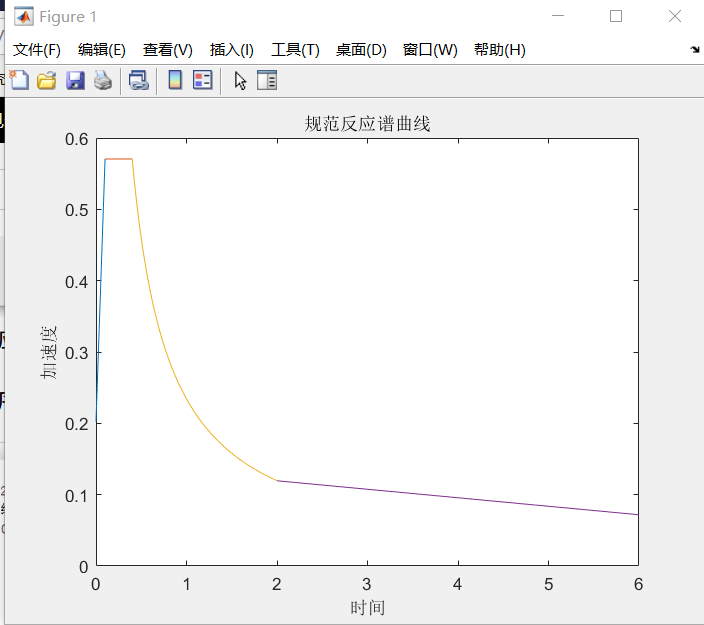Open the 查看(V) menu
The width and height of the screenshot is (704, 625).
(x=168, y=50)
